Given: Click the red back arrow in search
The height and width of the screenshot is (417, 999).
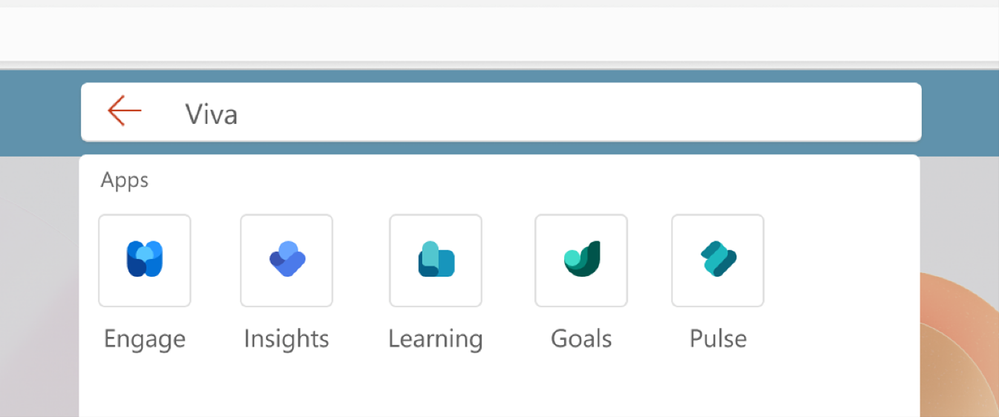Looking at the screenshot, I should pos(124,111).
